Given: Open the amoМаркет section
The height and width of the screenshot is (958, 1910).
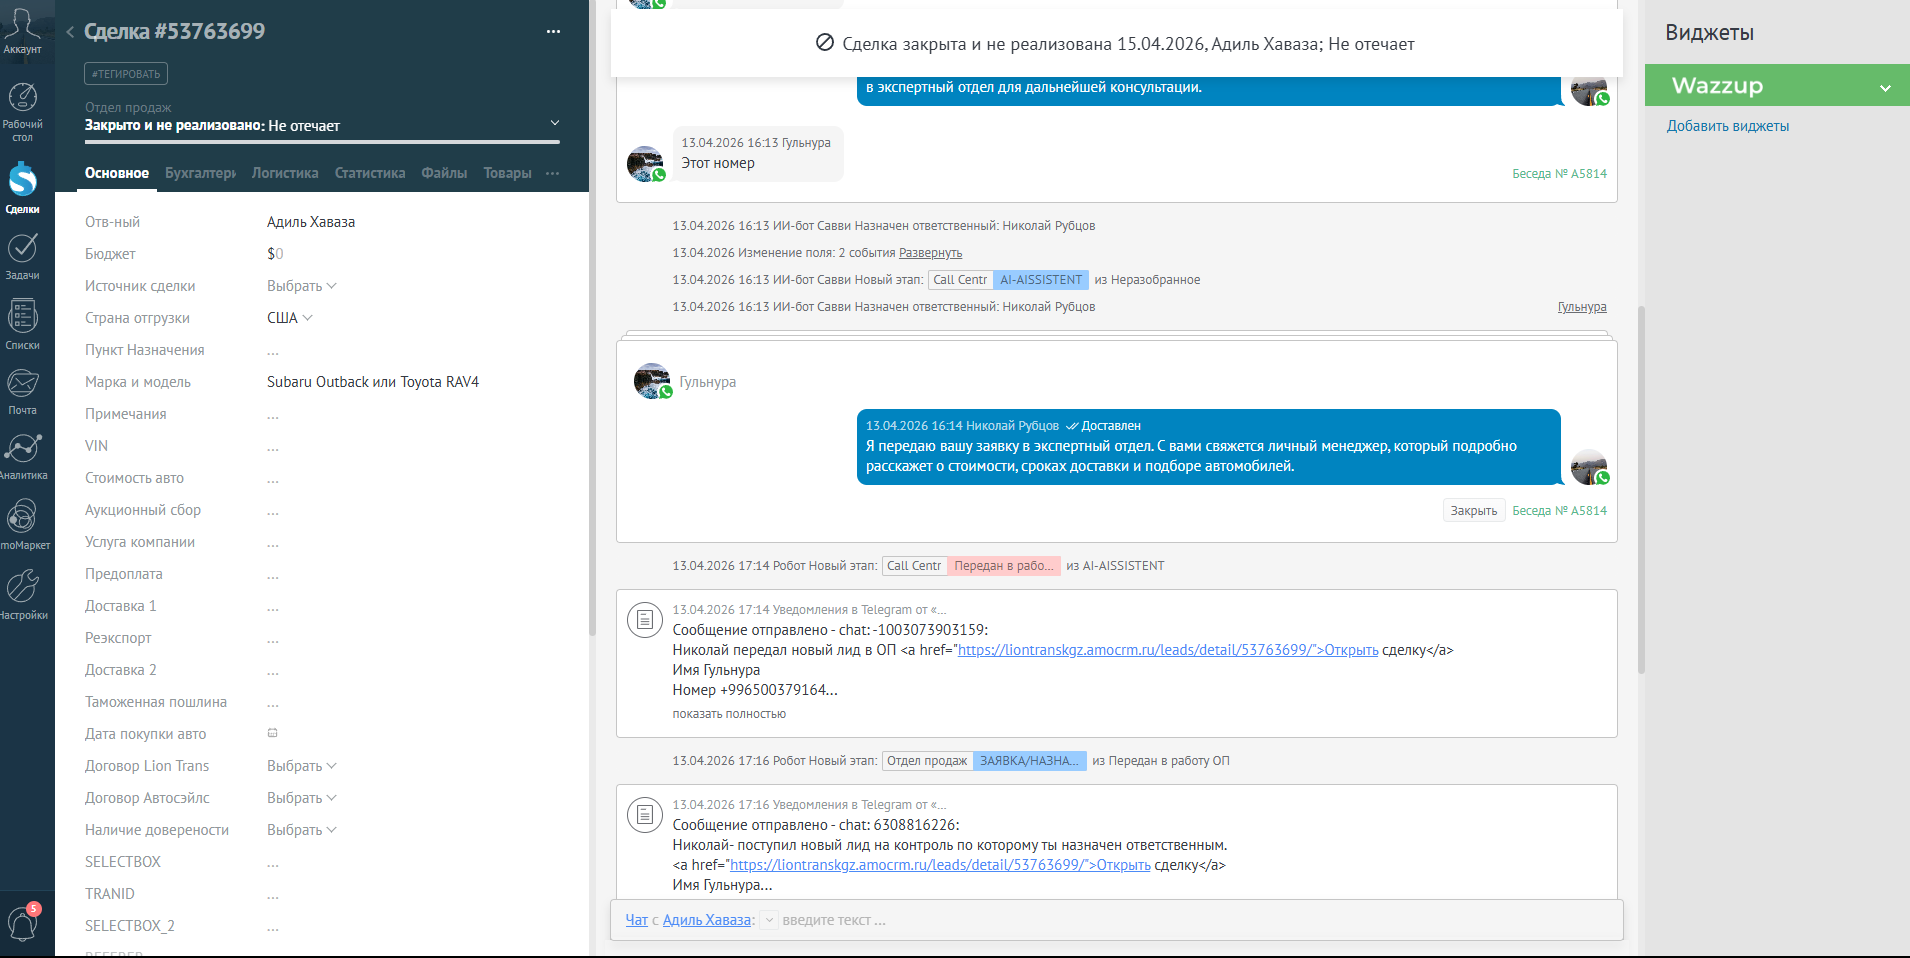Looking at the screenshot, I should click(x=22, y=524).
